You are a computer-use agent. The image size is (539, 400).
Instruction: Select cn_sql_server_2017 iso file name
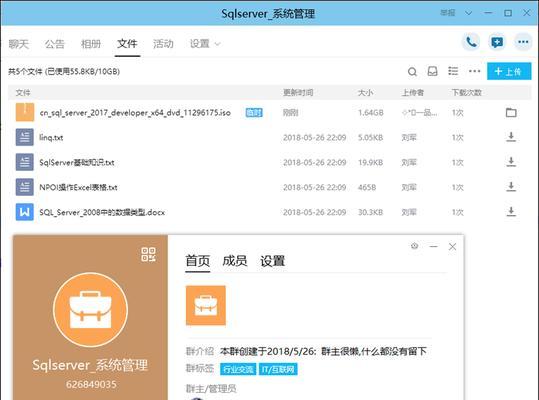coord(135,113)
